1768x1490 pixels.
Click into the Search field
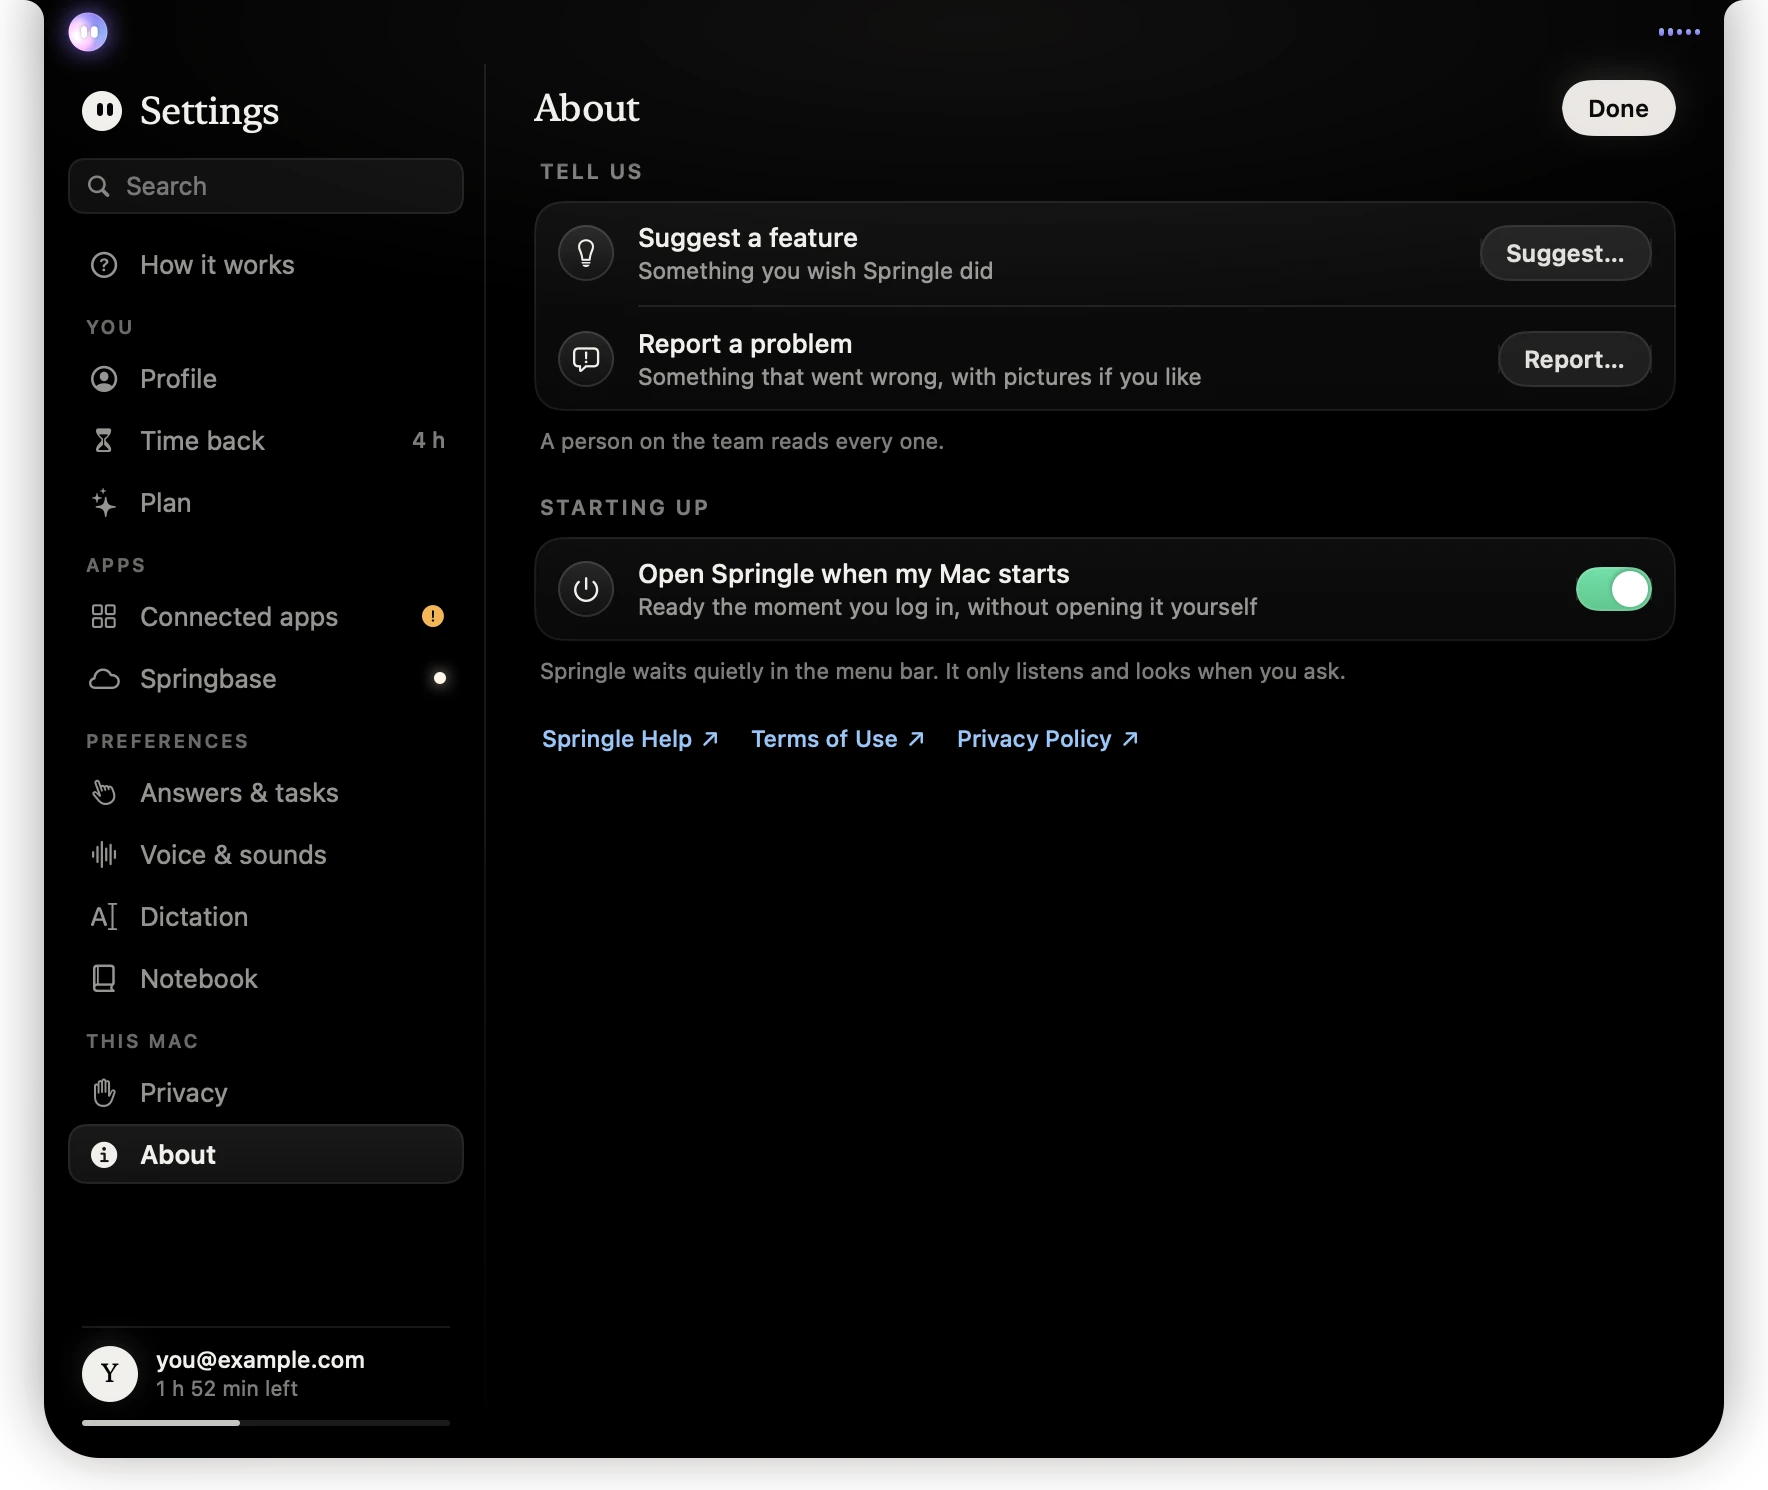click(266, 186)
